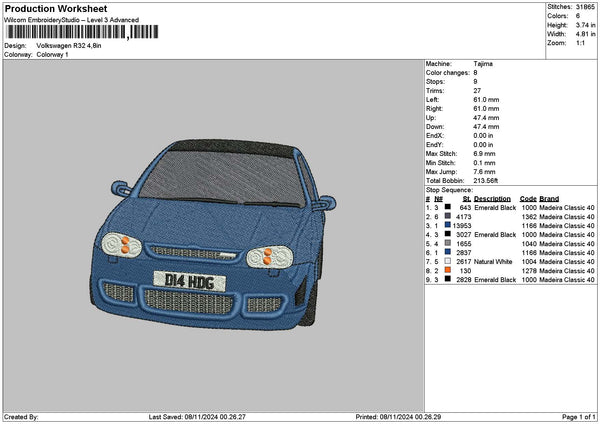Click 'Natural White' description in row 7
Viewport: 600px width, 424px height.
point(493,262)
